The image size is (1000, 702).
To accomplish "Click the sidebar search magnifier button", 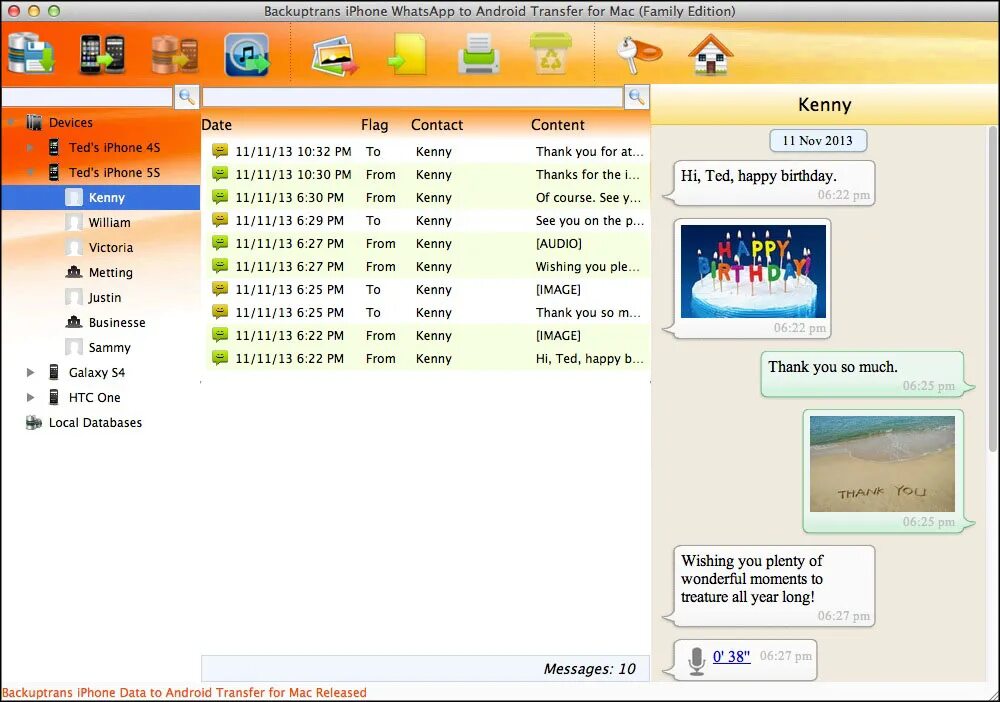I will tap(186, 97).
